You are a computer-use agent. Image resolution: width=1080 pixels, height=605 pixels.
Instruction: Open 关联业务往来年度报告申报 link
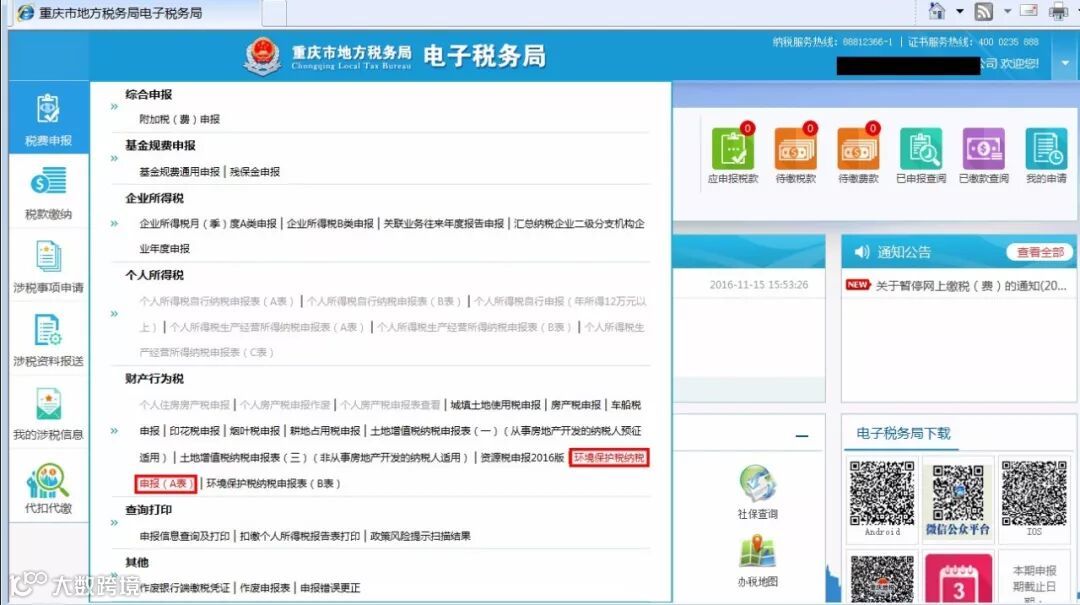point(444,223)
